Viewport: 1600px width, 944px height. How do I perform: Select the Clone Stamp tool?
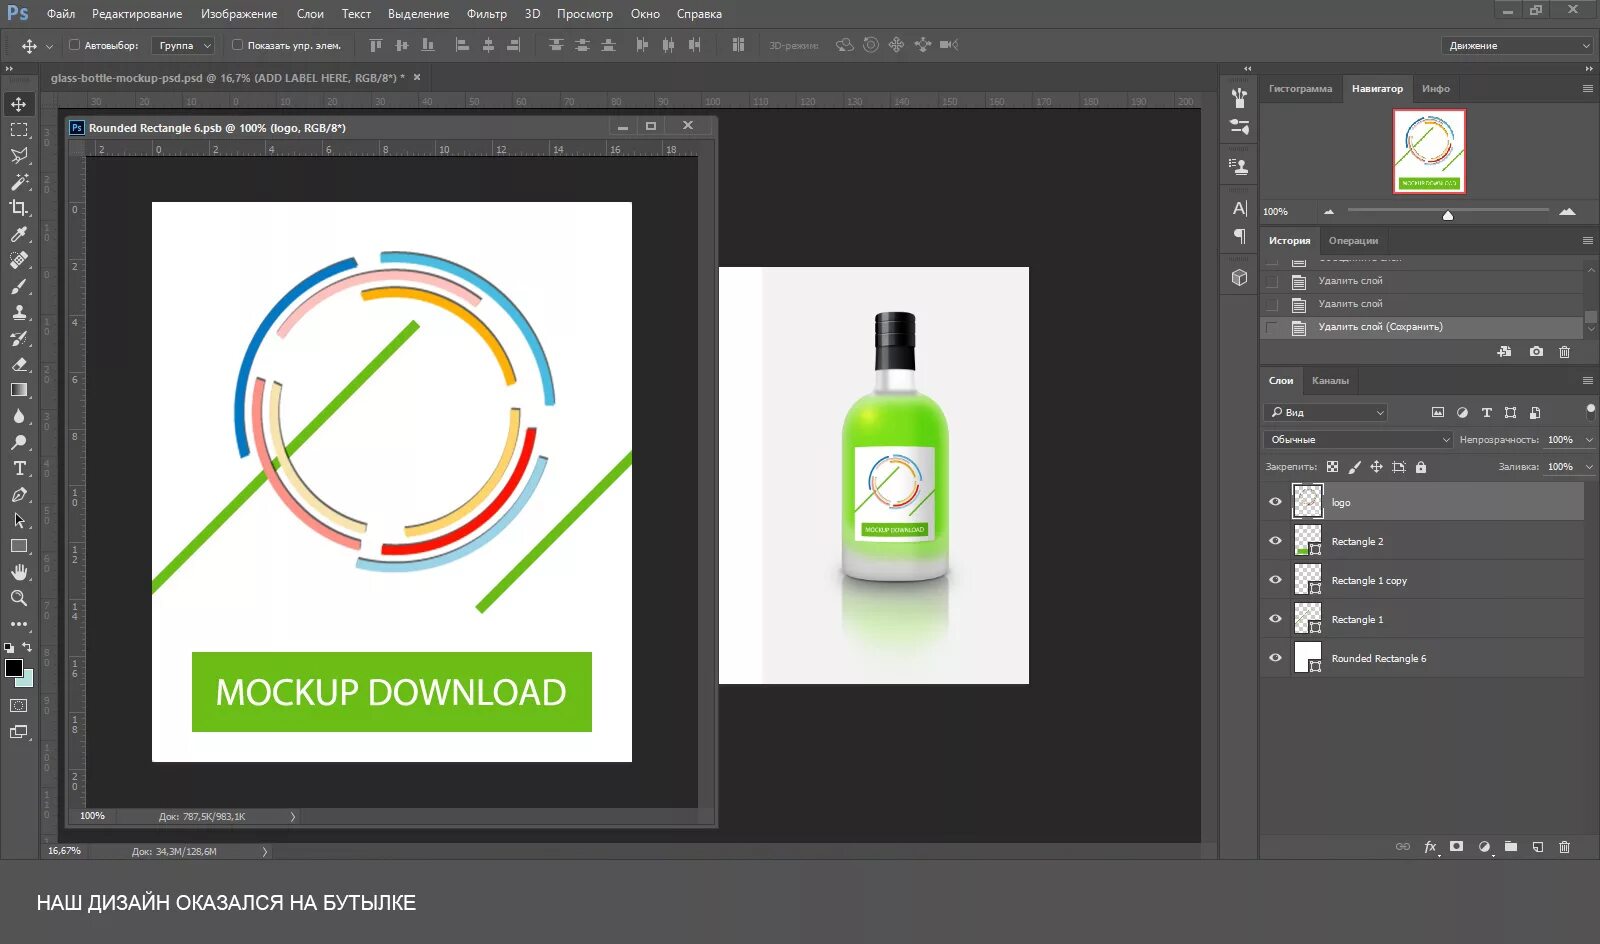[x=19, y=312]
